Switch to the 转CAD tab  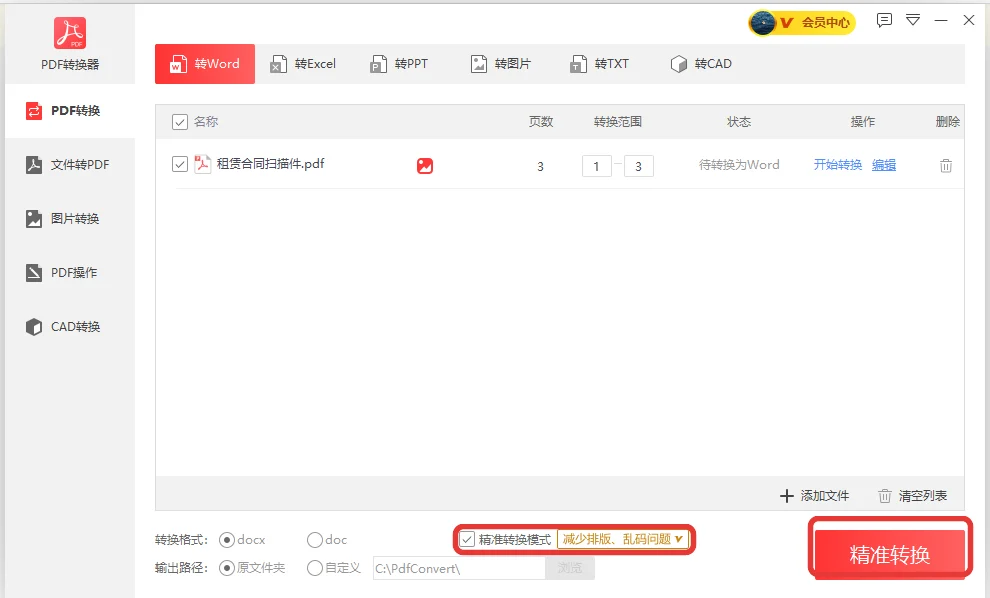click(x=701, y=64)
